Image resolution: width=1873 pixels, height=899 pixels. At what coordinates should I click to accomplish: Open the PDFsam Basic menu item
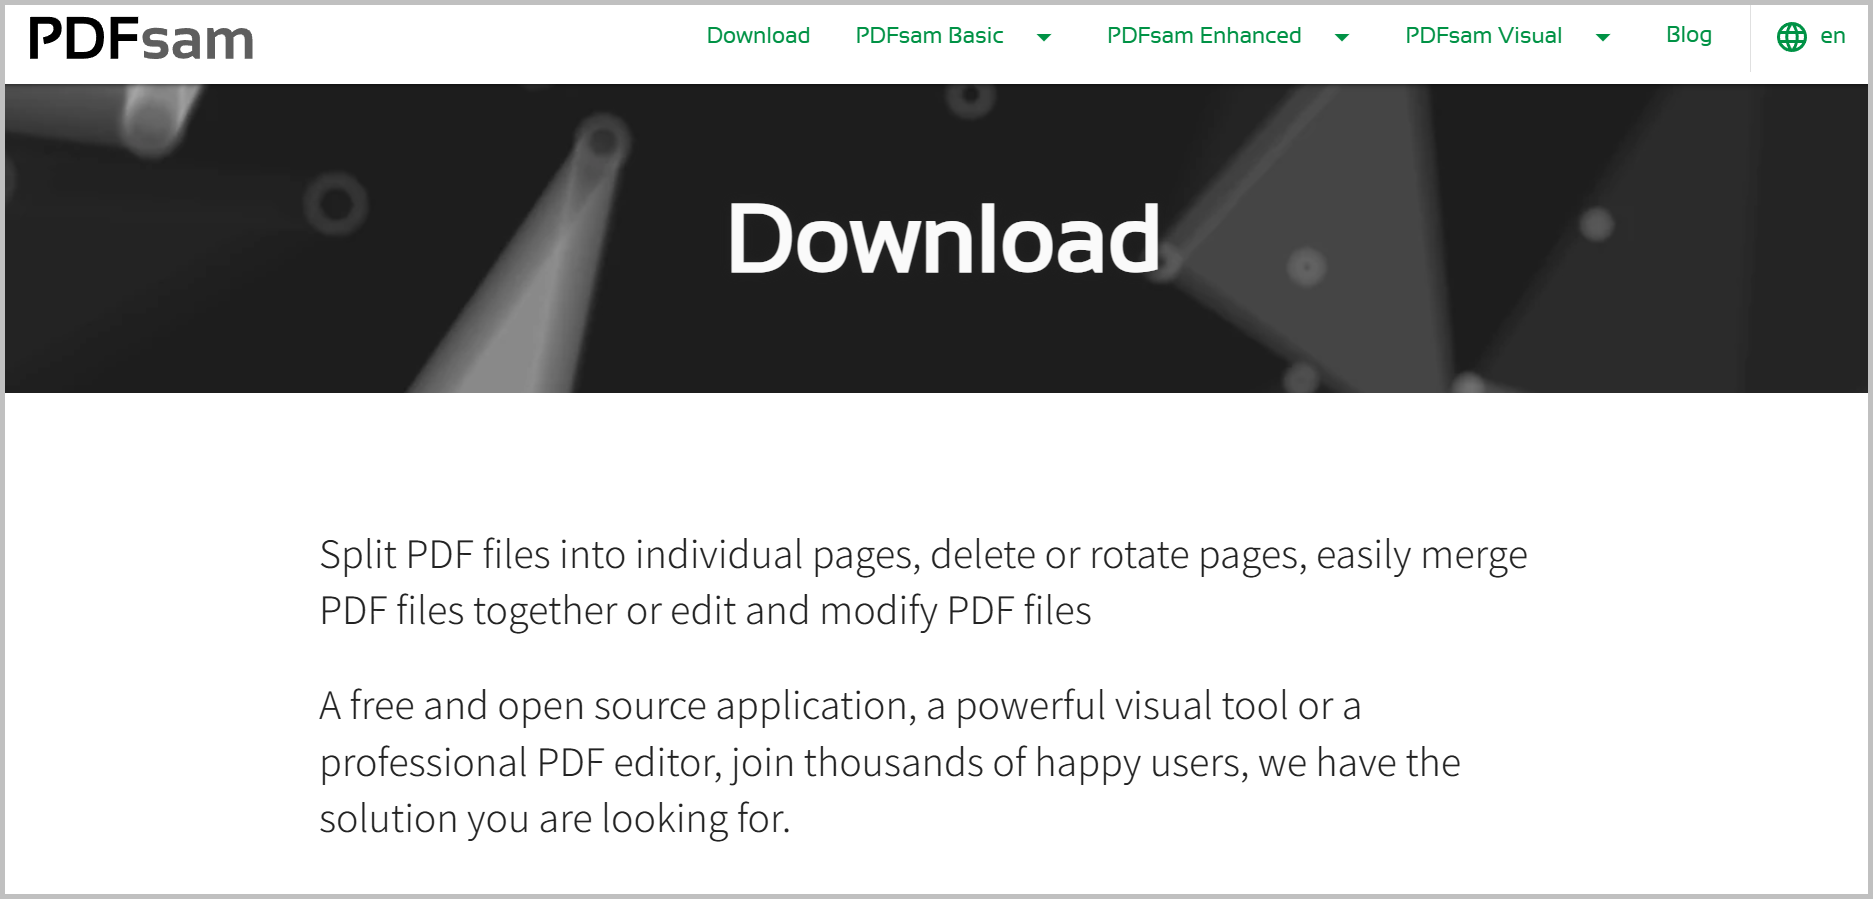click(929, 36)
